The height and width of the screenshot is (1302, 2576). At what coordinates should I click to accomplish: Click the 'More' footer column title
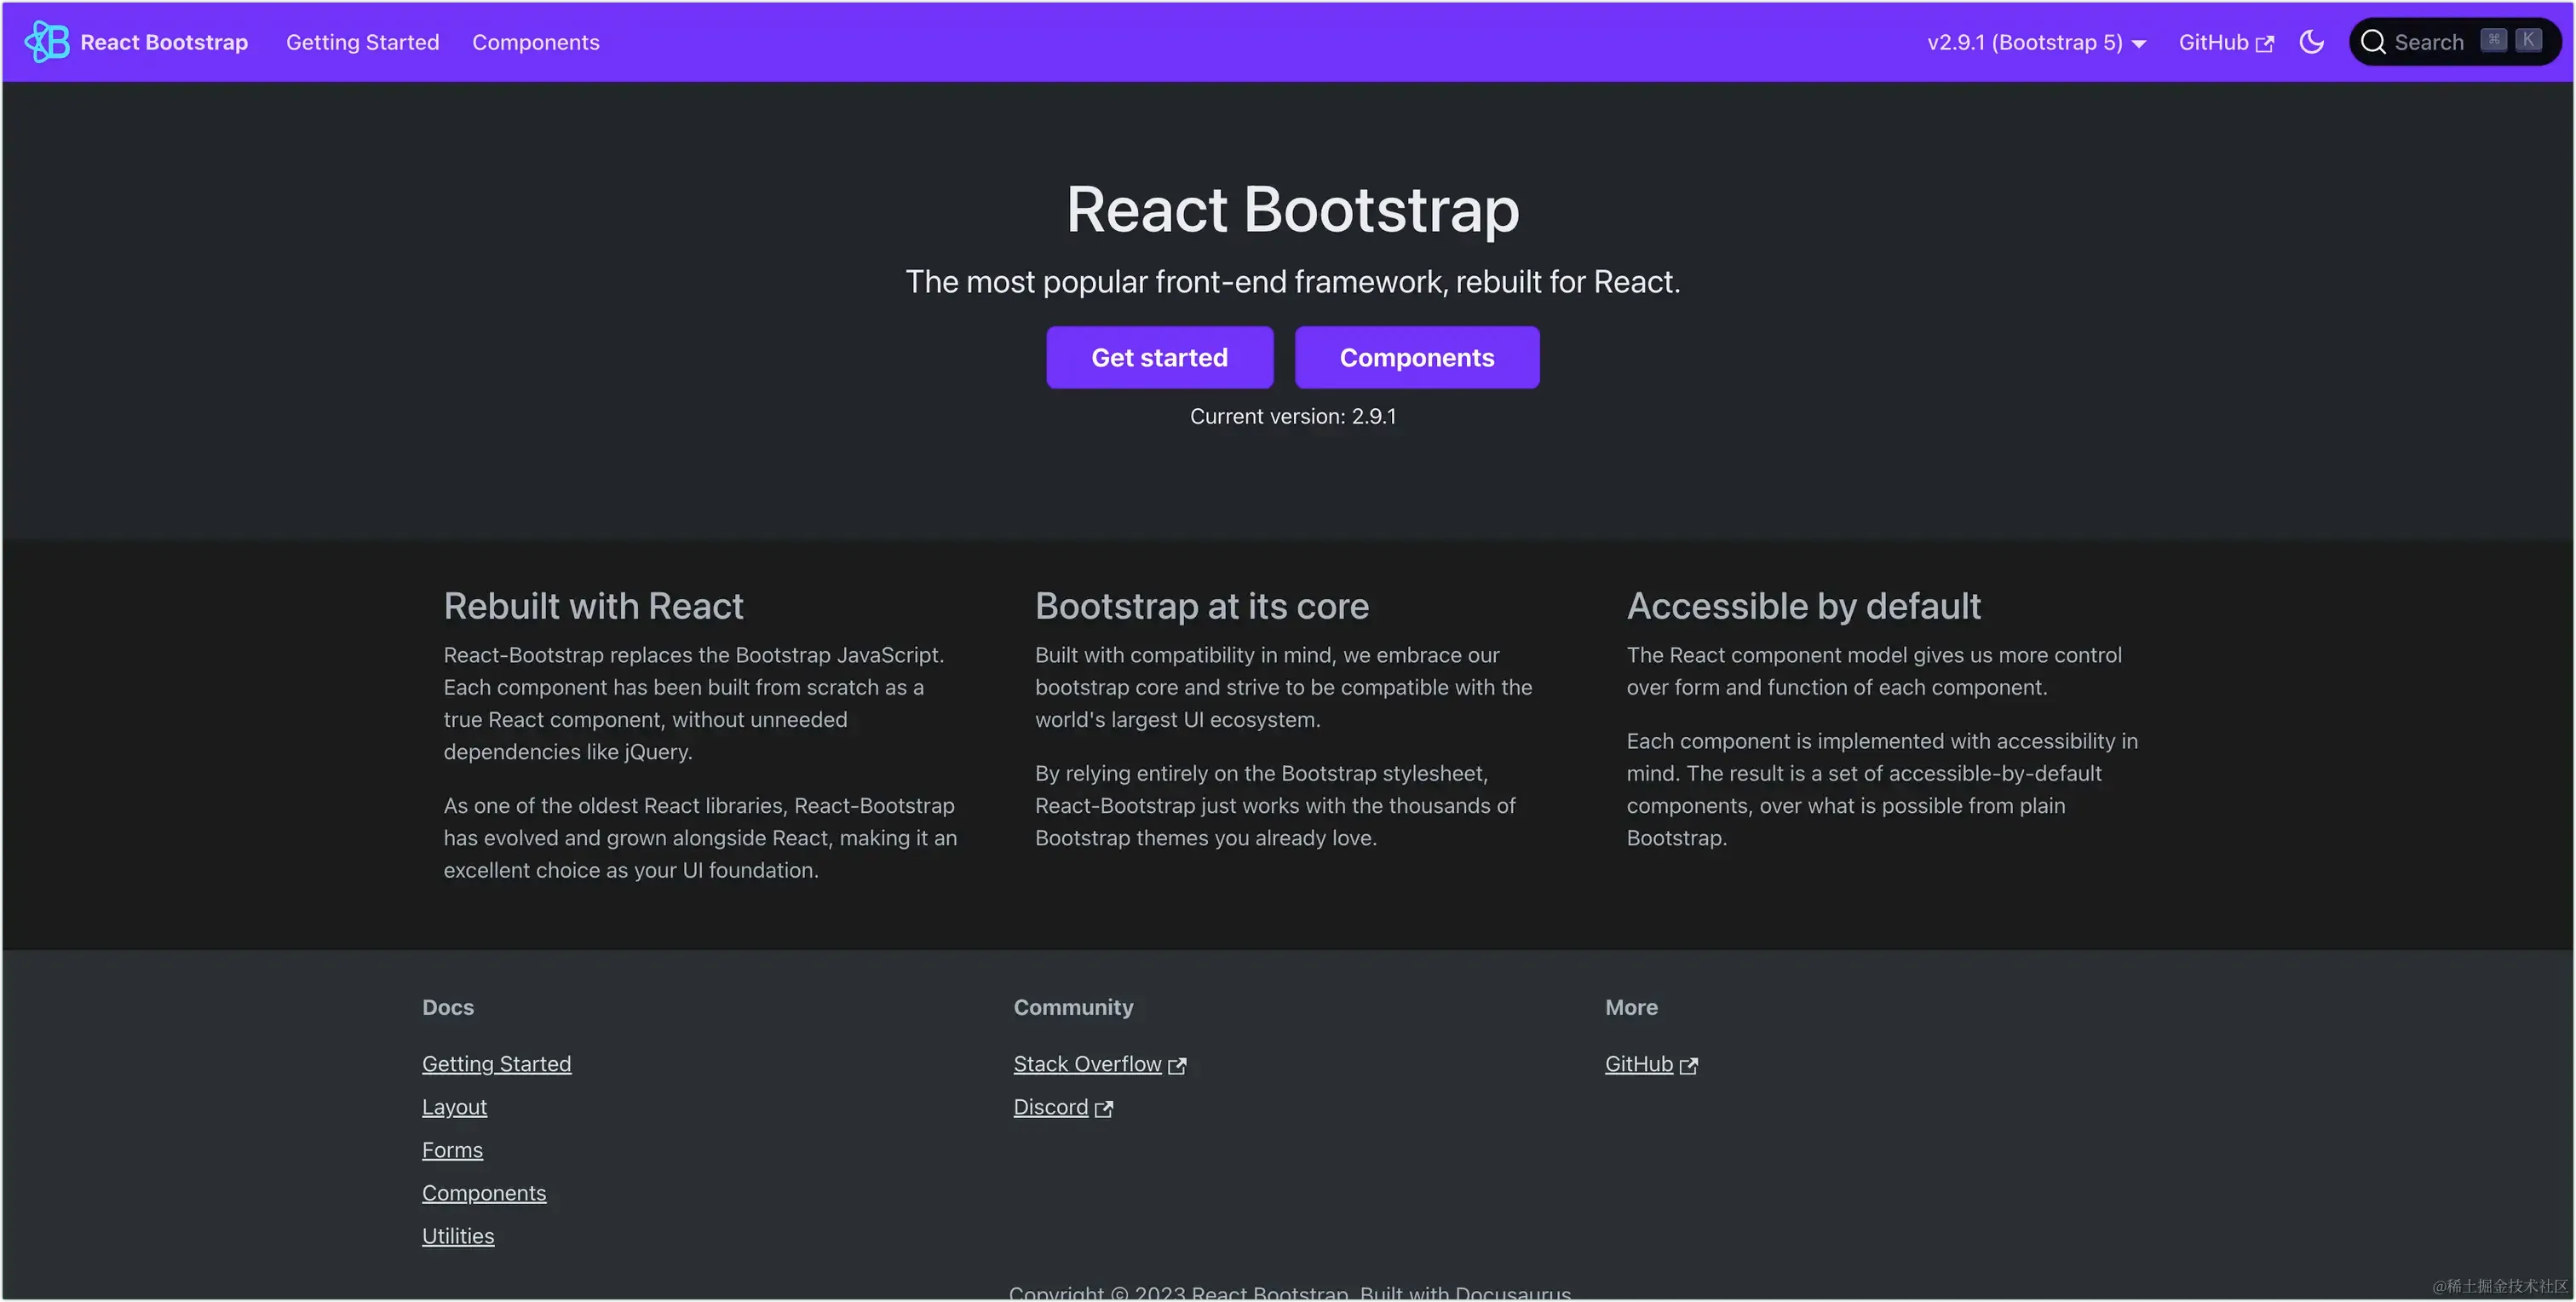coord(1631,1007)
